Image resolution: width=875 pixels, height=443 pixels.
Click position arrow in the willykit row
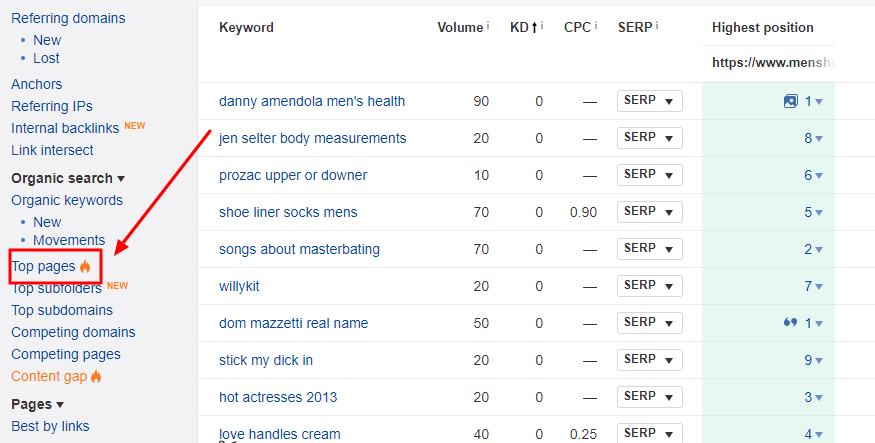click(819, 287)
